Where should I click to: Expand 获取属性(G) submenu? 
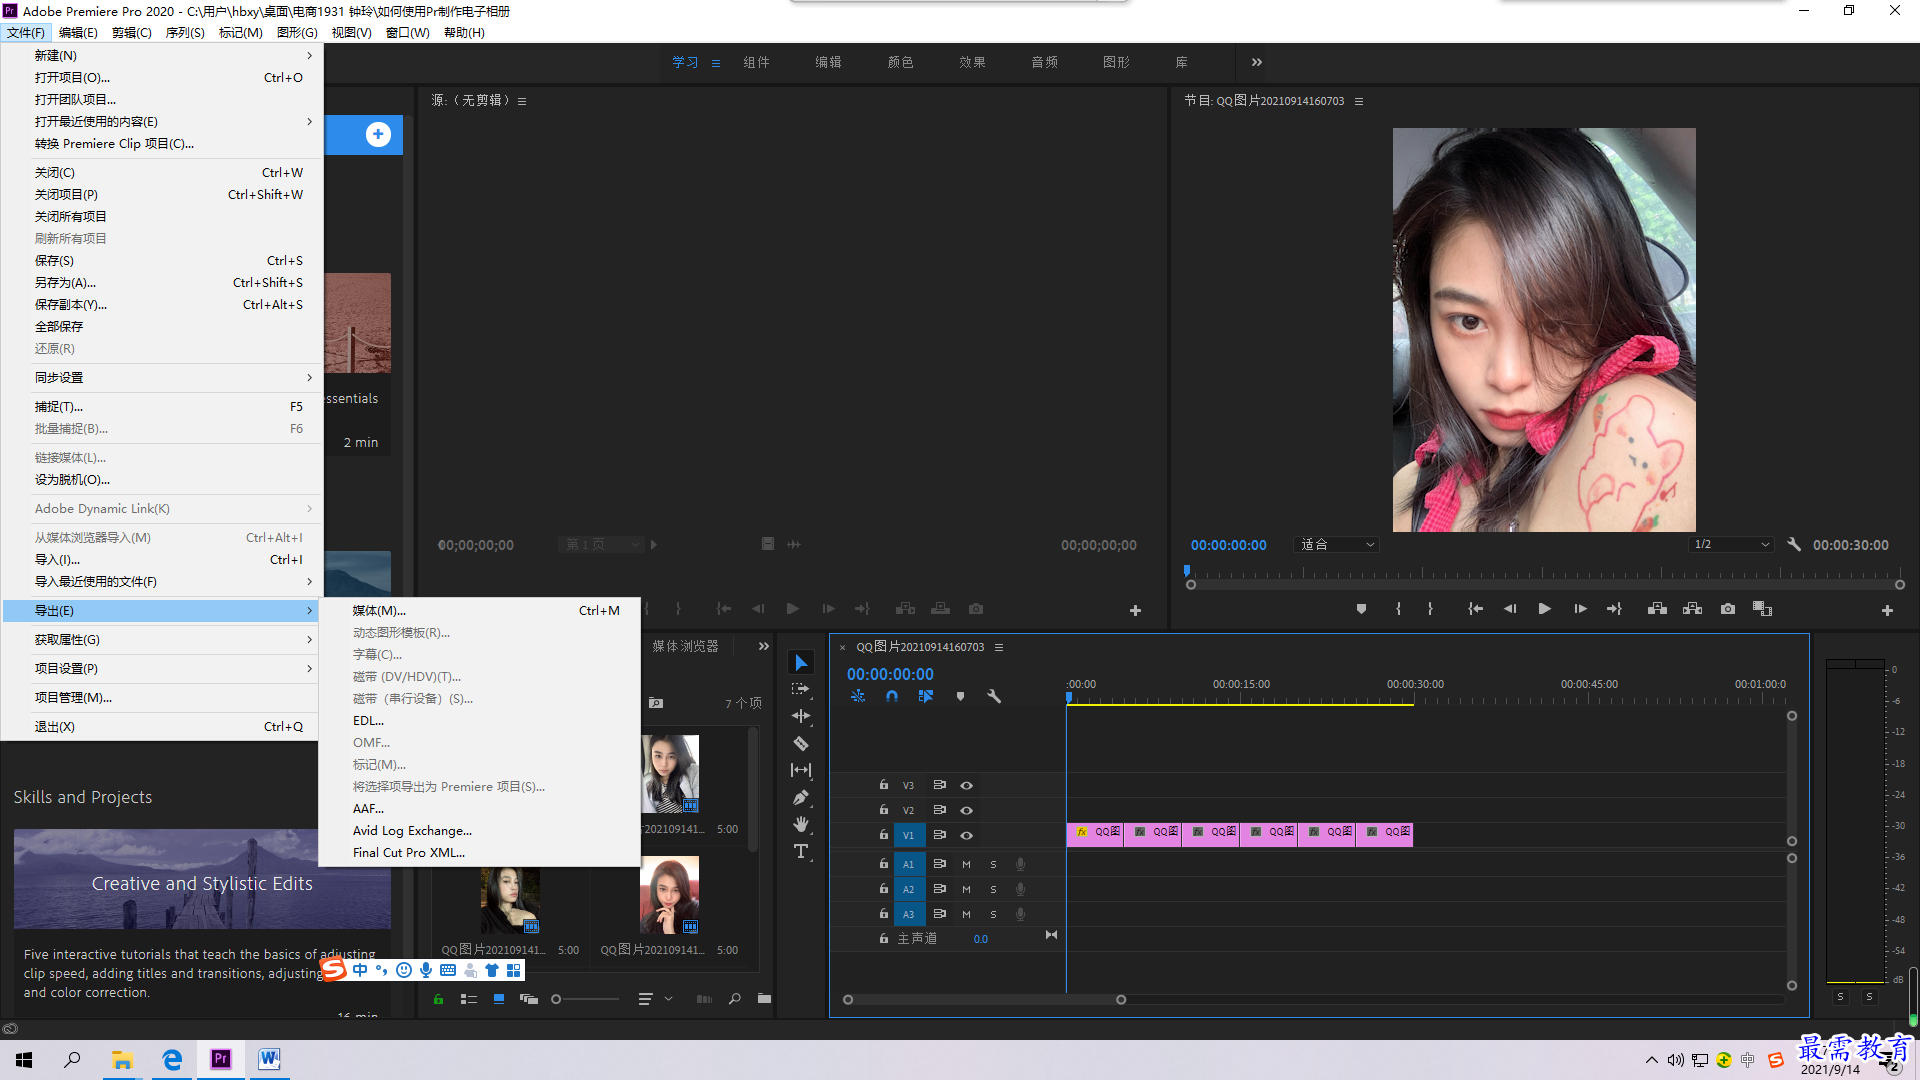coord(162,639)
